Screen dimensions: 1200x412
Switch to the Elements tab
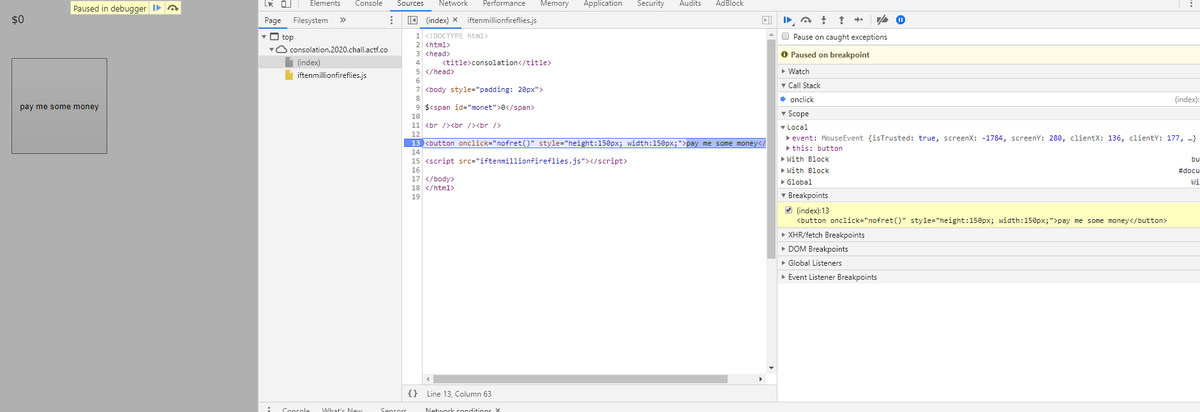pos(326,4)
